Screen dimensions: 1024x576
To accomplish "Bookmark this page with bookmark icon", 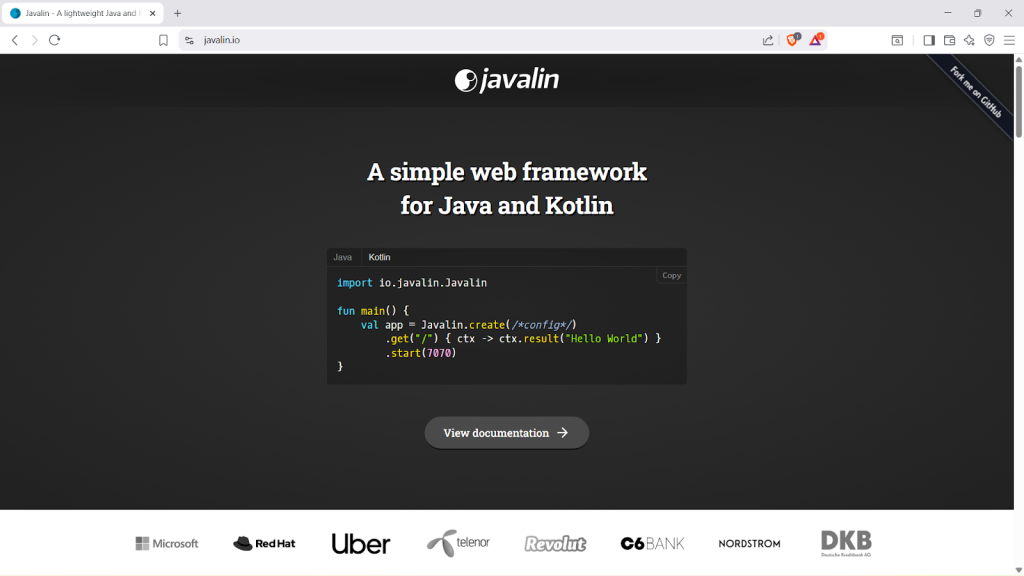I will pos(163,40).
